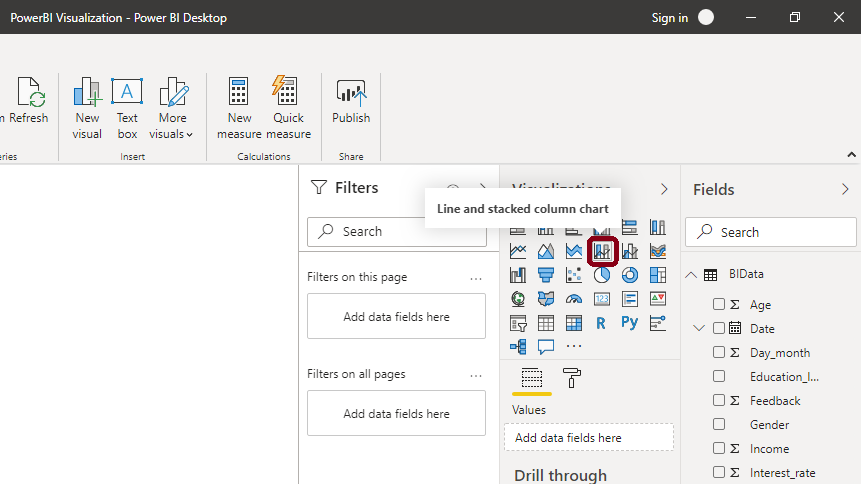The width and height of the screenshot is (861, 484).
Task: Enable the Feedback field checkbox
Action: 719,400
